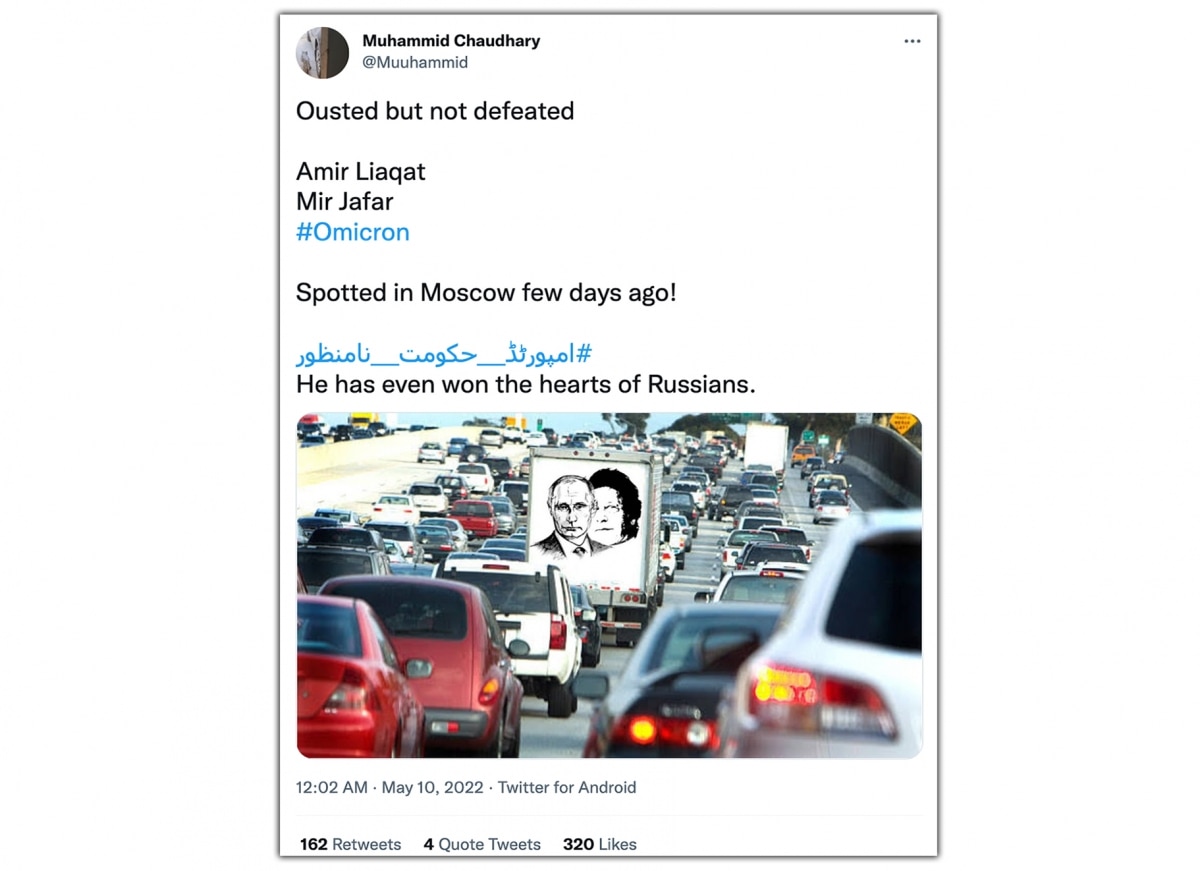Open the #Omicron hashtag
Screen dimensions: 1200x871
pyautogui.click(x=353, y=232)
